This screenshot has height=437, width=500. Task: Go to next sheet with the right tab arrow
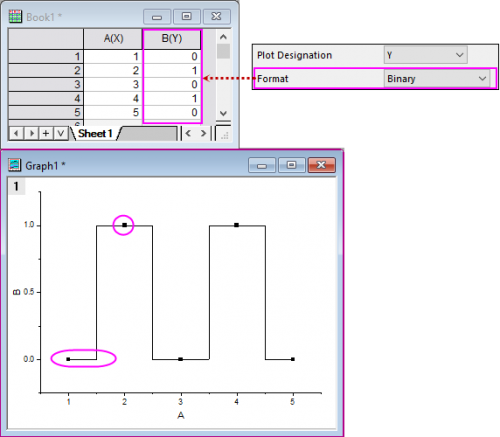(31, 134)
